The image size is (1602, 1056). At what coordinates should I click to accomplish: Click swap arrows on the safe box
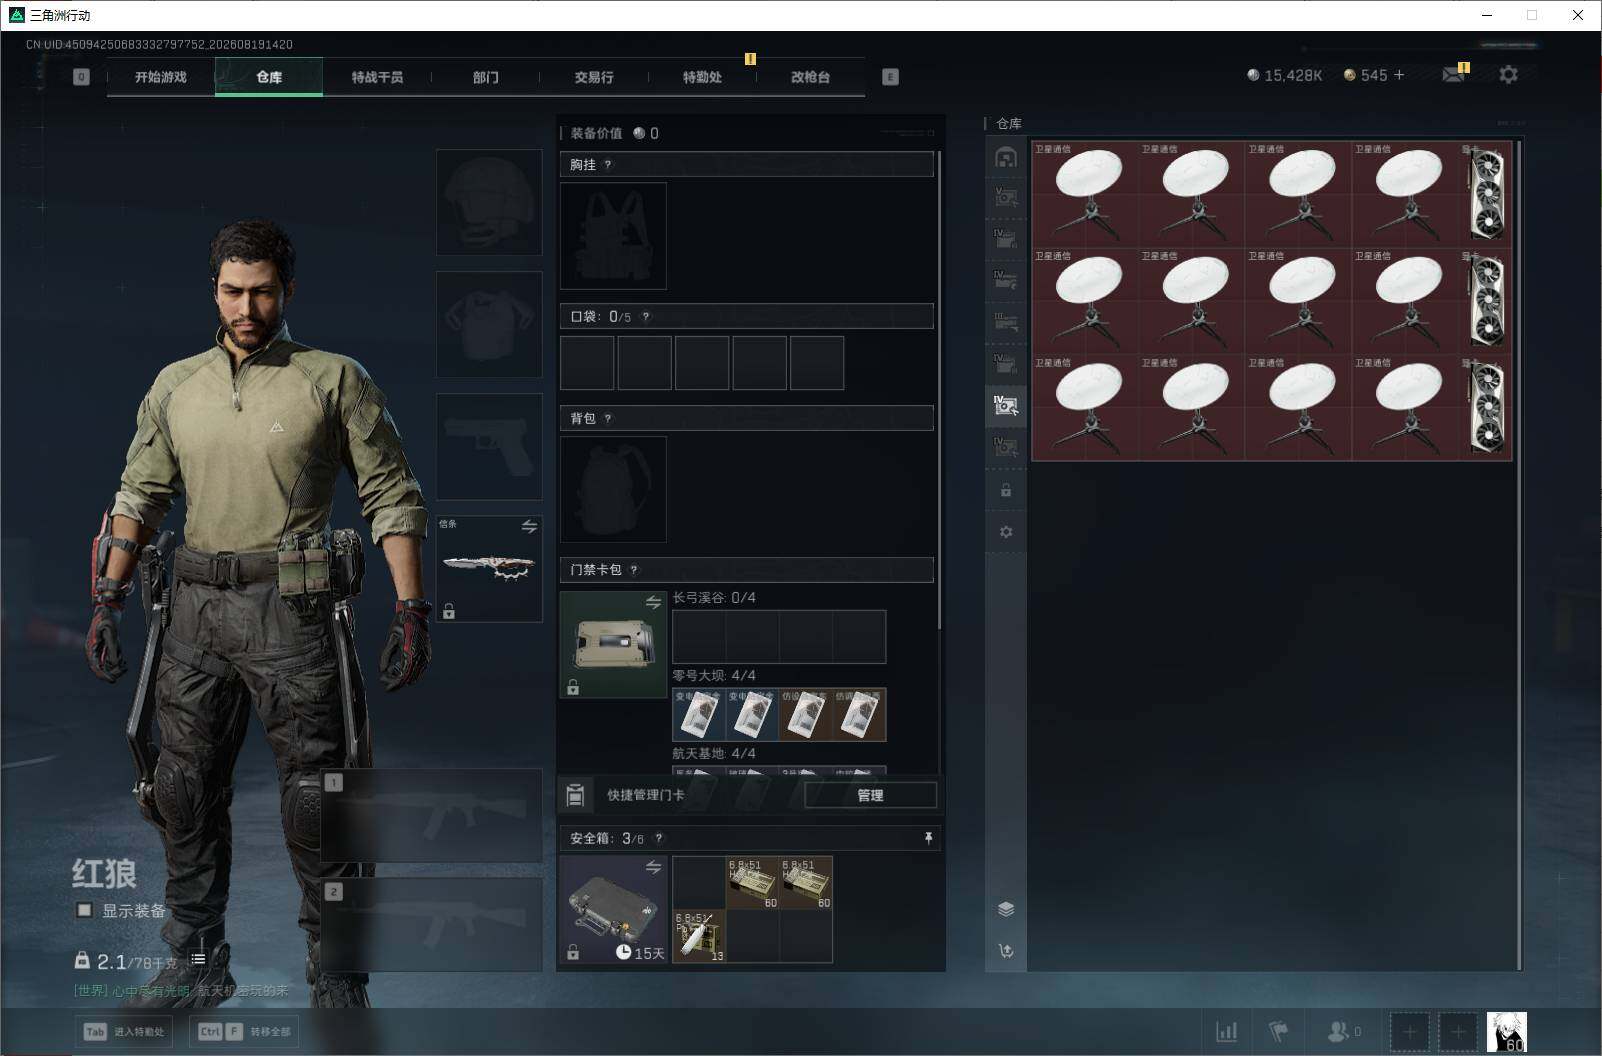[x=653, y=867]
